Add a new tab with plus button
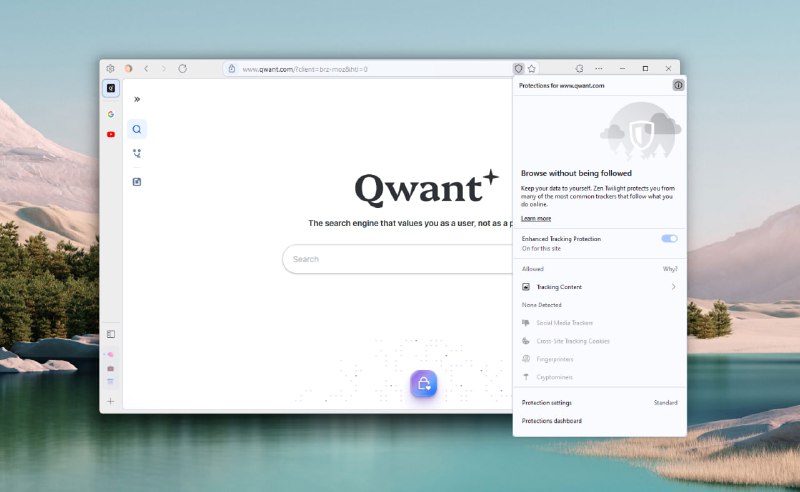 click(111, 401)
